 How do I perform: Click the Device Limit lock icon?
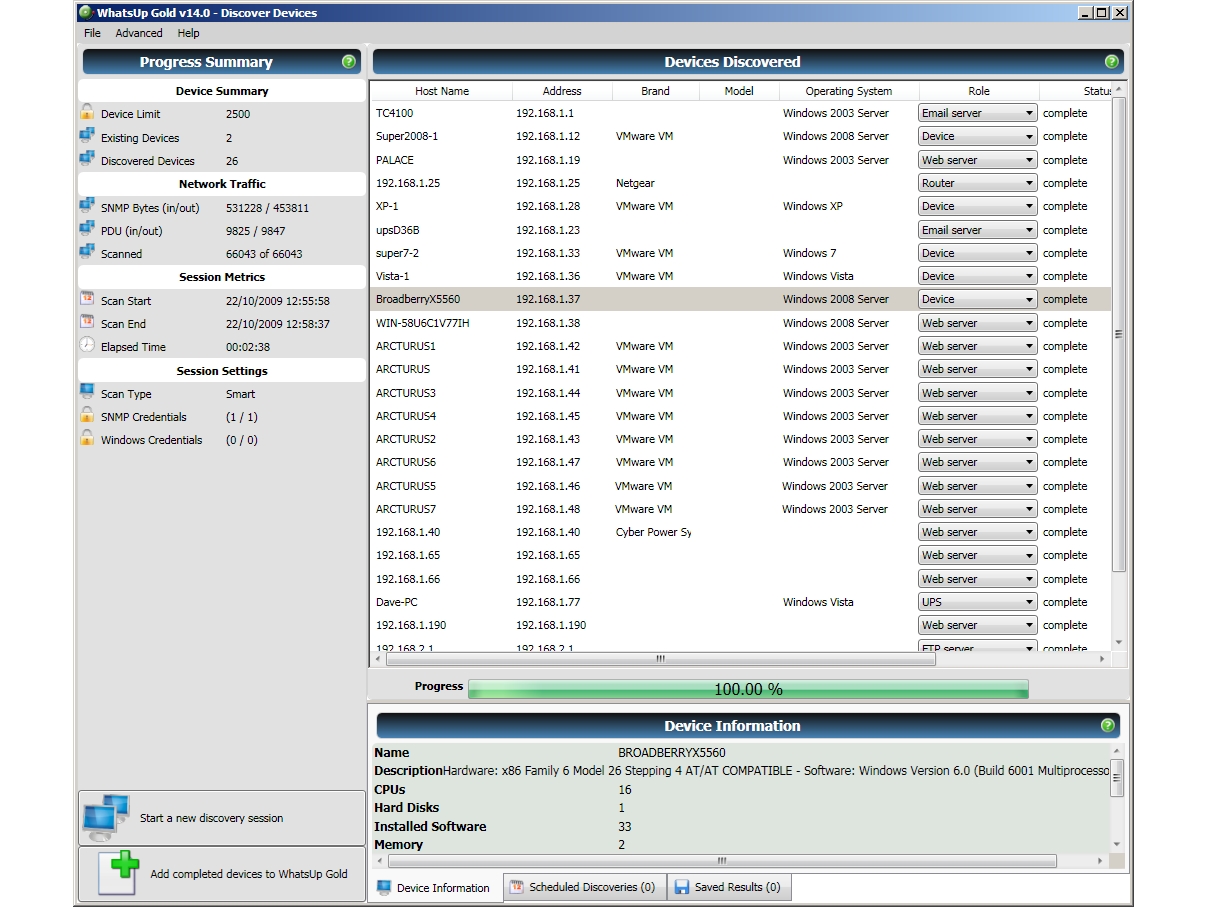click(x=87, y=113)
